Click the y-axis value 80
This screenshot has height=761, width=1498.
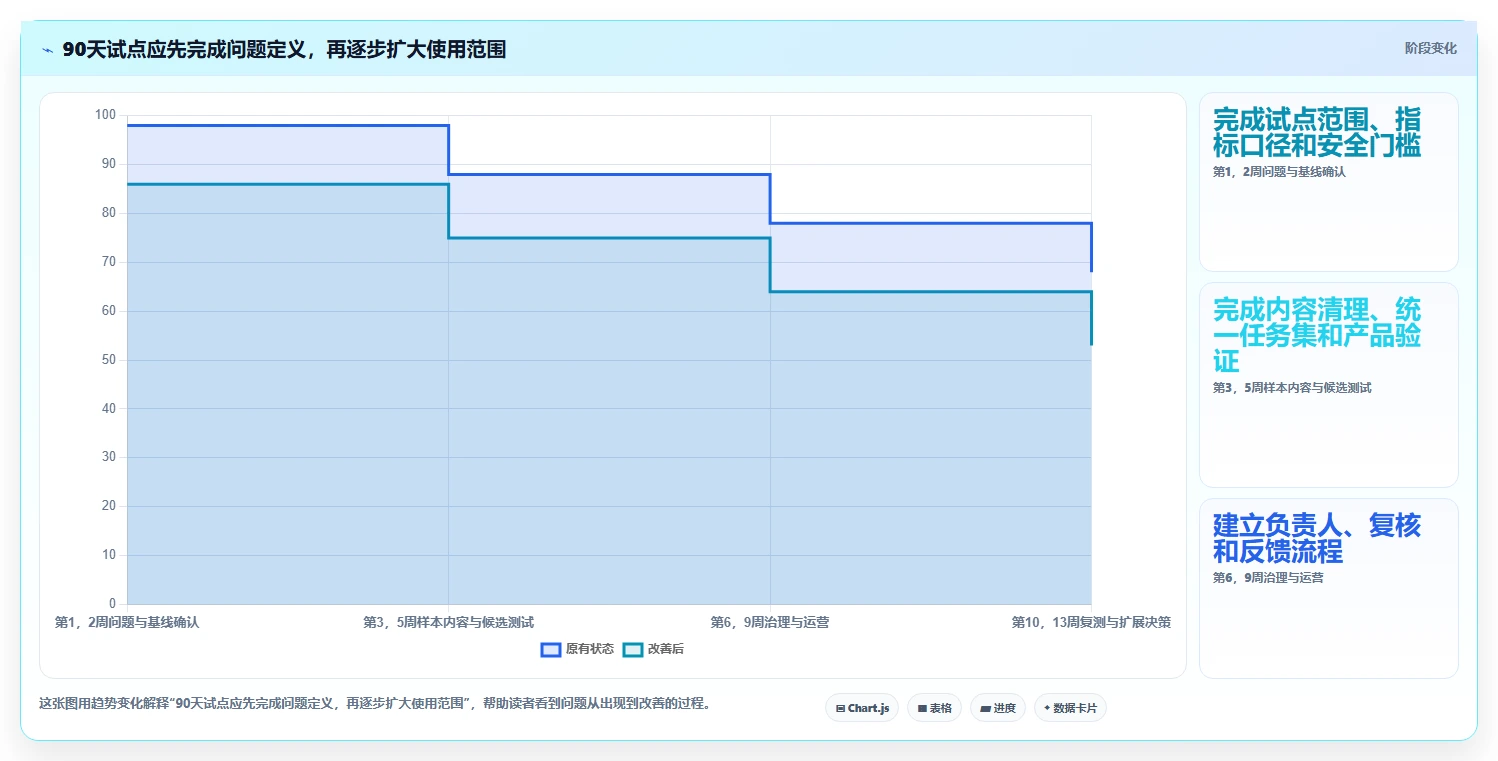[109, 213]
